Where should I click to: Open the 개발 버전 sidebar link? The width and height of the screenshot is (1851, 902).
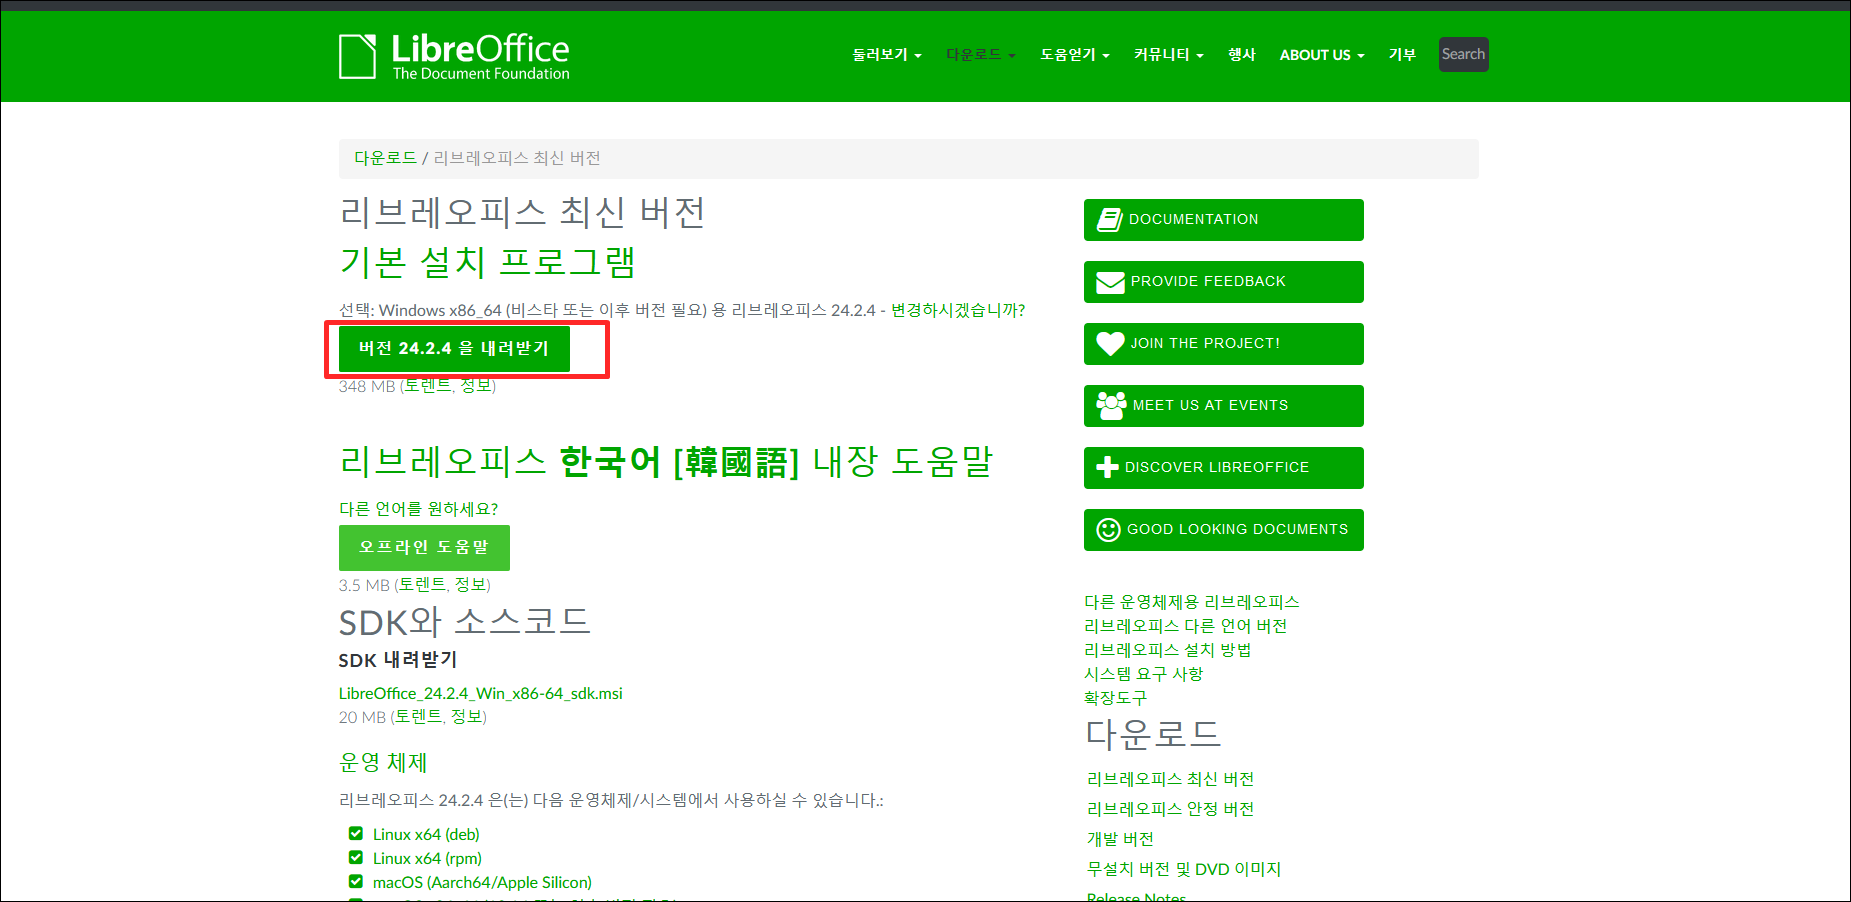coord(1120,839)
